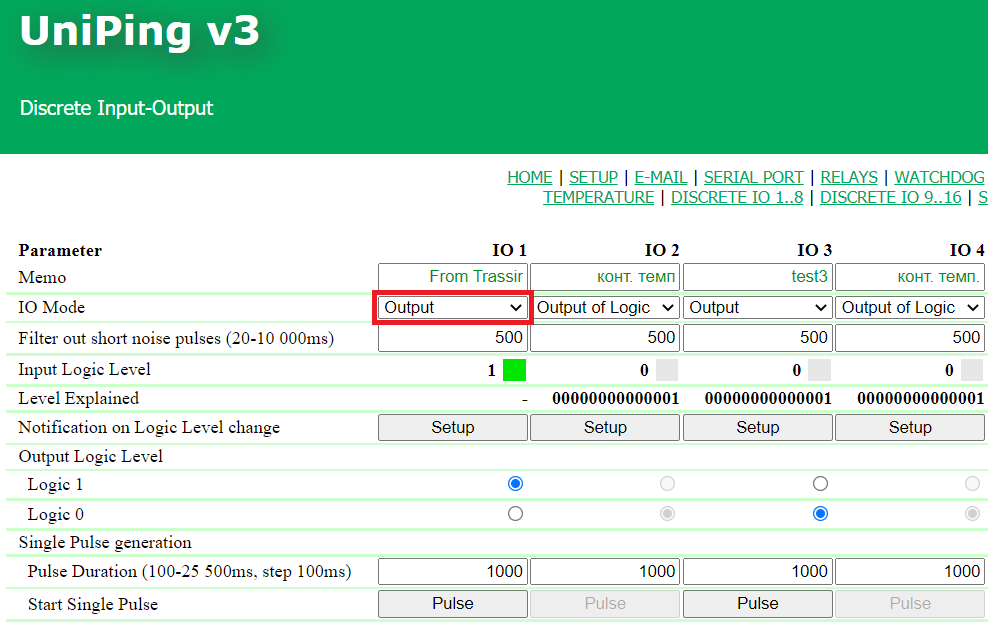988x622 pixels.
Task: Navigate to the RELAYS page
Action: pyautogui.click(x=849, y=178)
